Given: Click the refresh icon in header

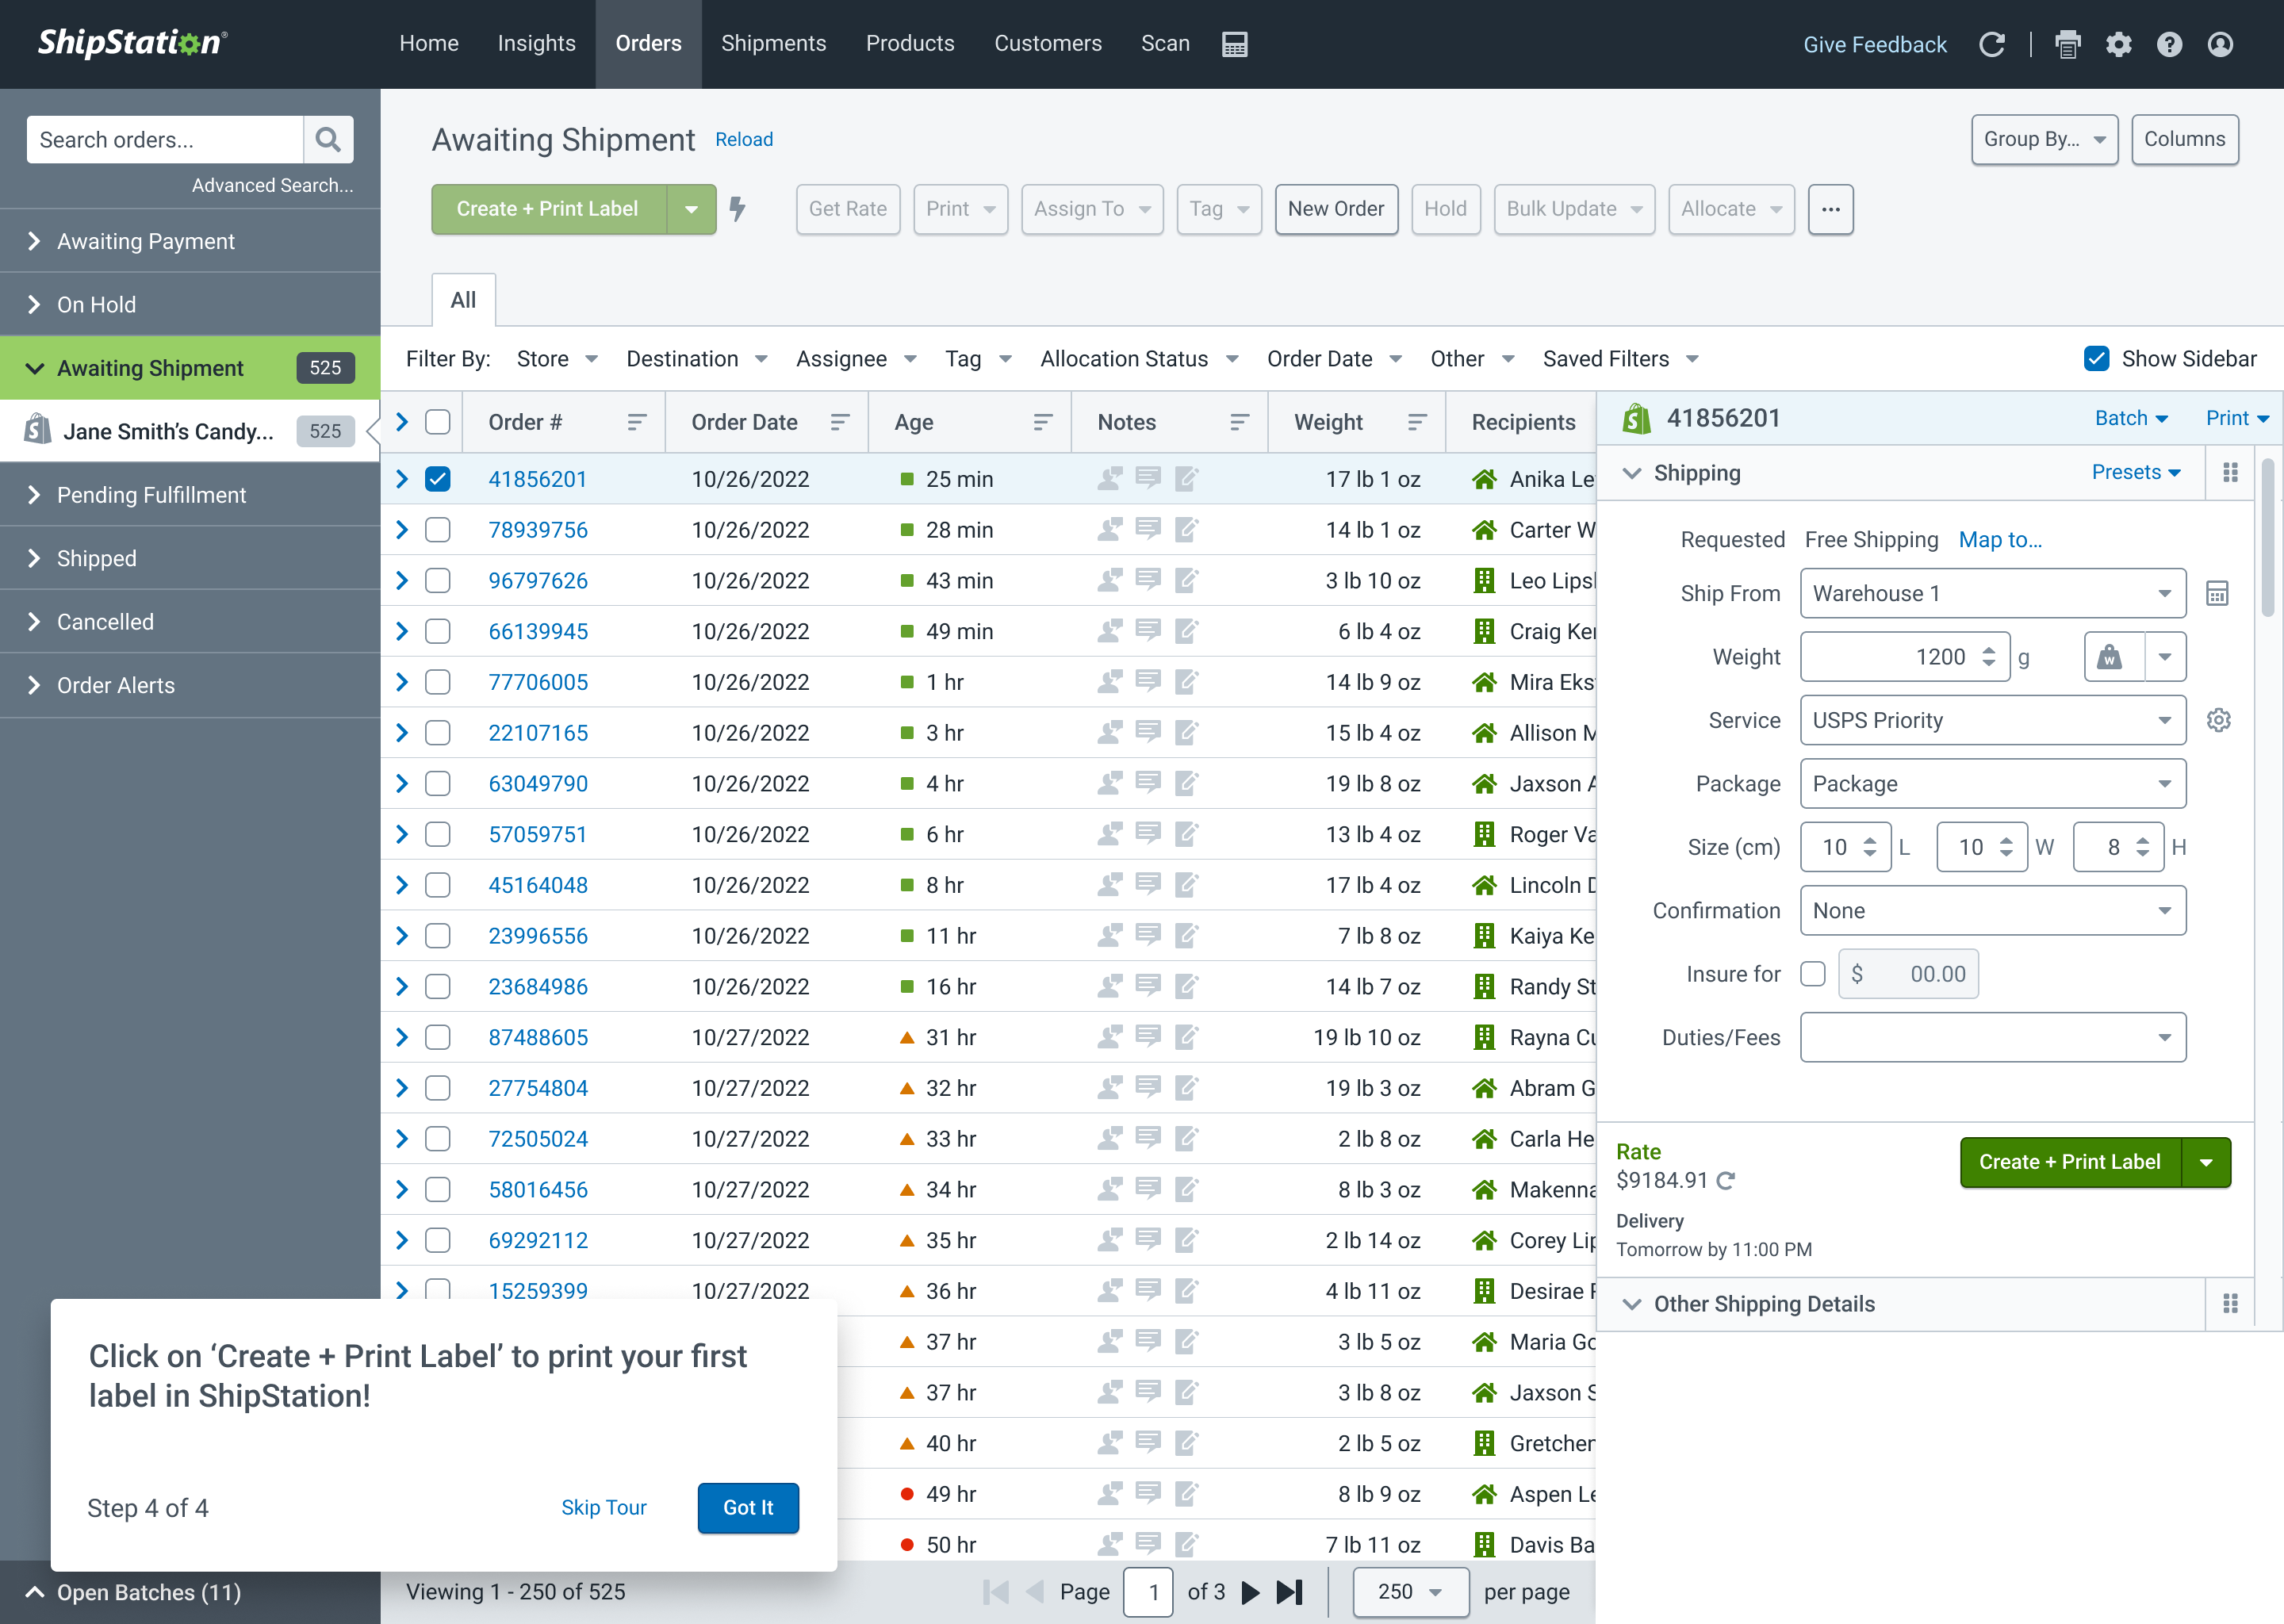Looking at the screenshot, I should 1991,44.
